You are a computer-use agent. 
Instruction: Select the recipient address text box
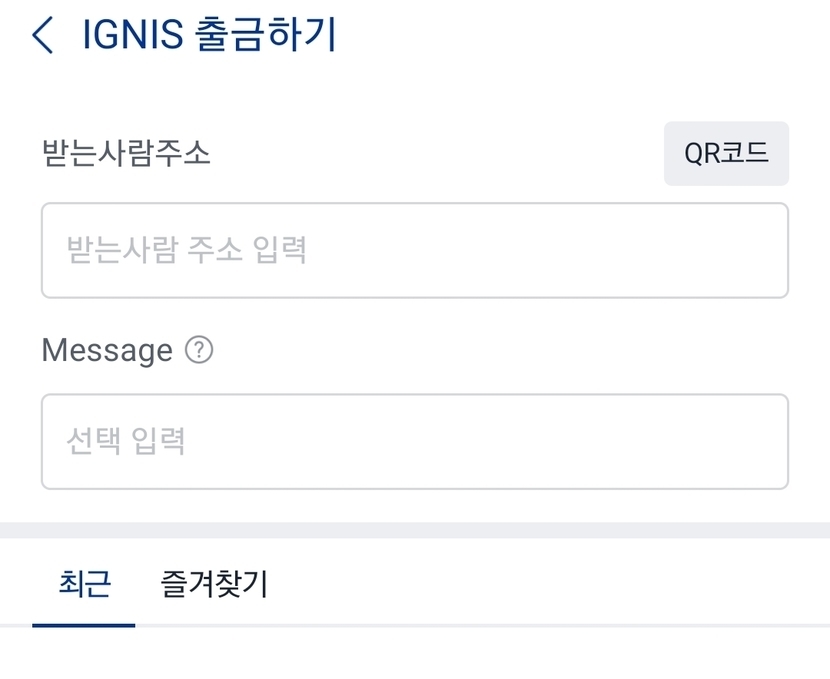click(414, 250)
